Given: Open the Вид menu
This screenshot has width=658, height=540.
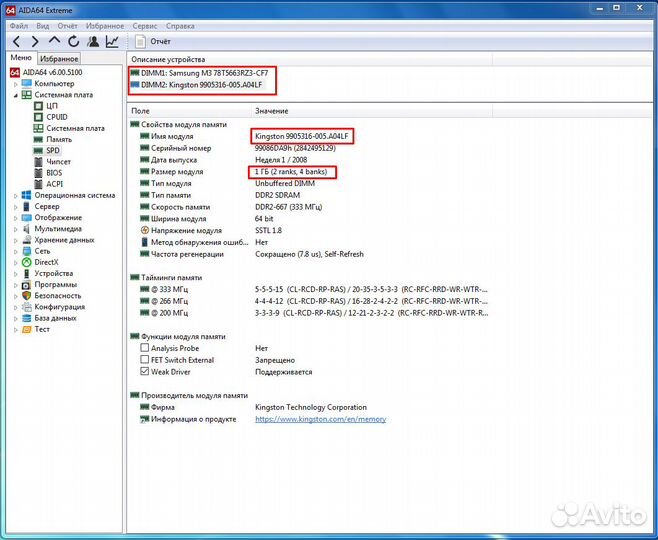Looking at the screenshot, I should (x=43, y=26).
